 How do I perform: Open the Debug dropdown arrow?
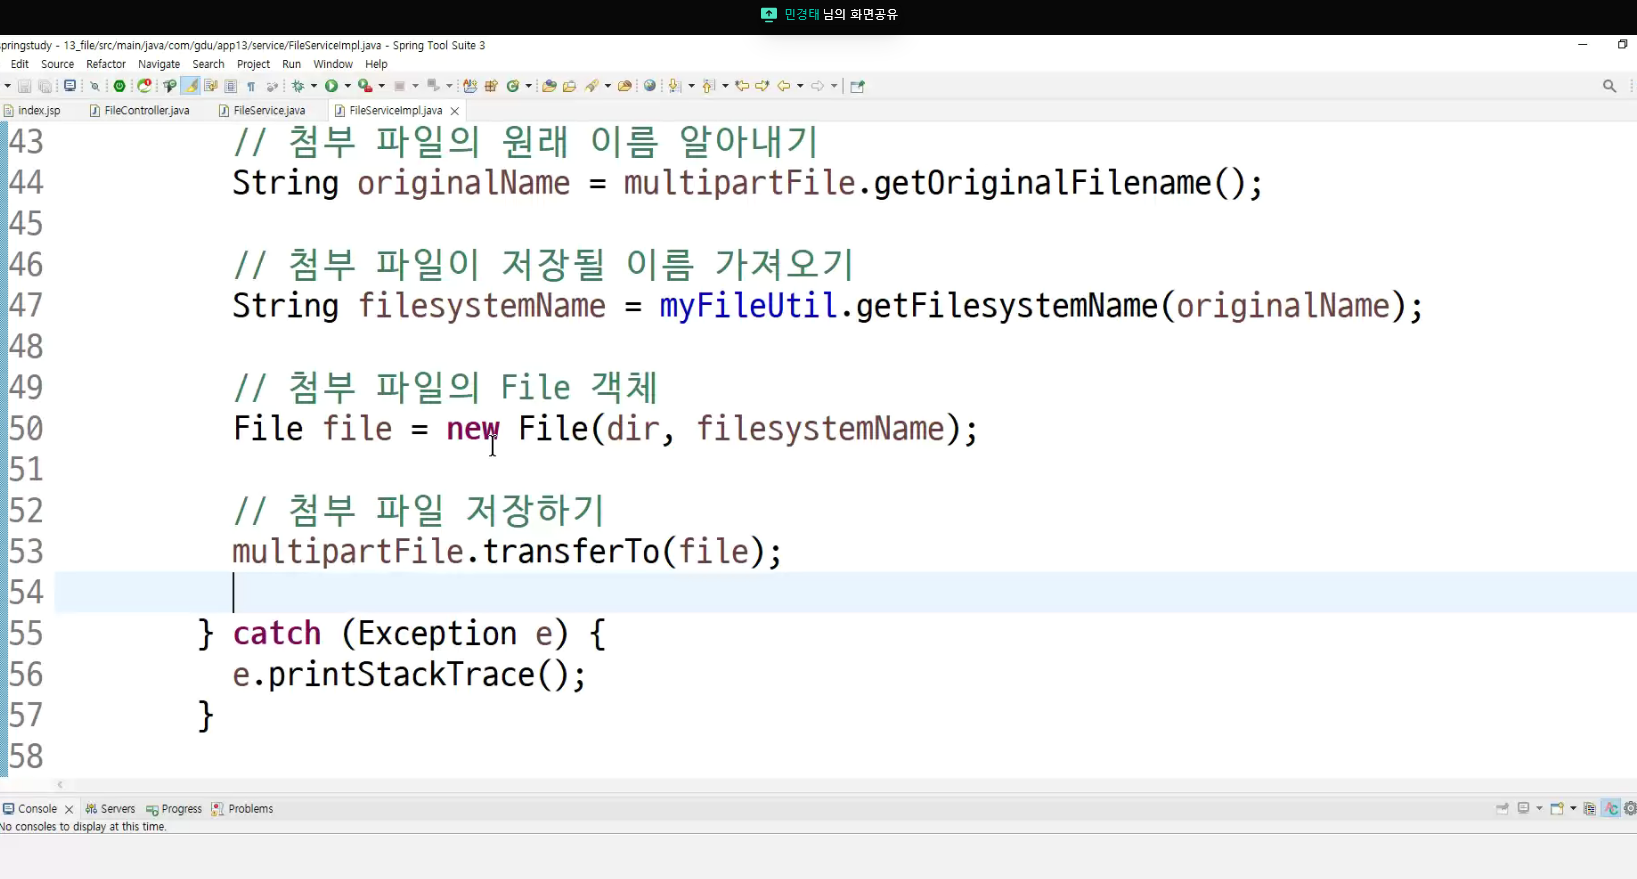click(x=314, y=86)
